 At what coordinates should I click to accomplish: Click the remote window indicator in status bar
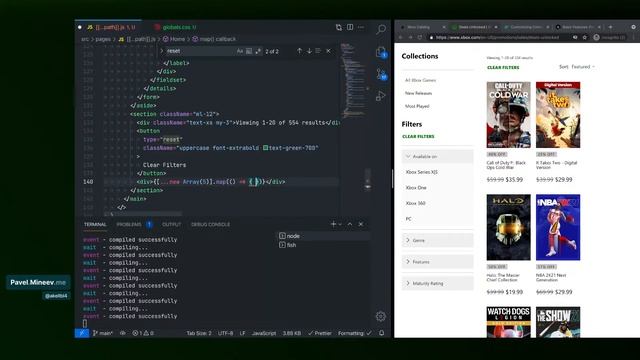[82, 333]
